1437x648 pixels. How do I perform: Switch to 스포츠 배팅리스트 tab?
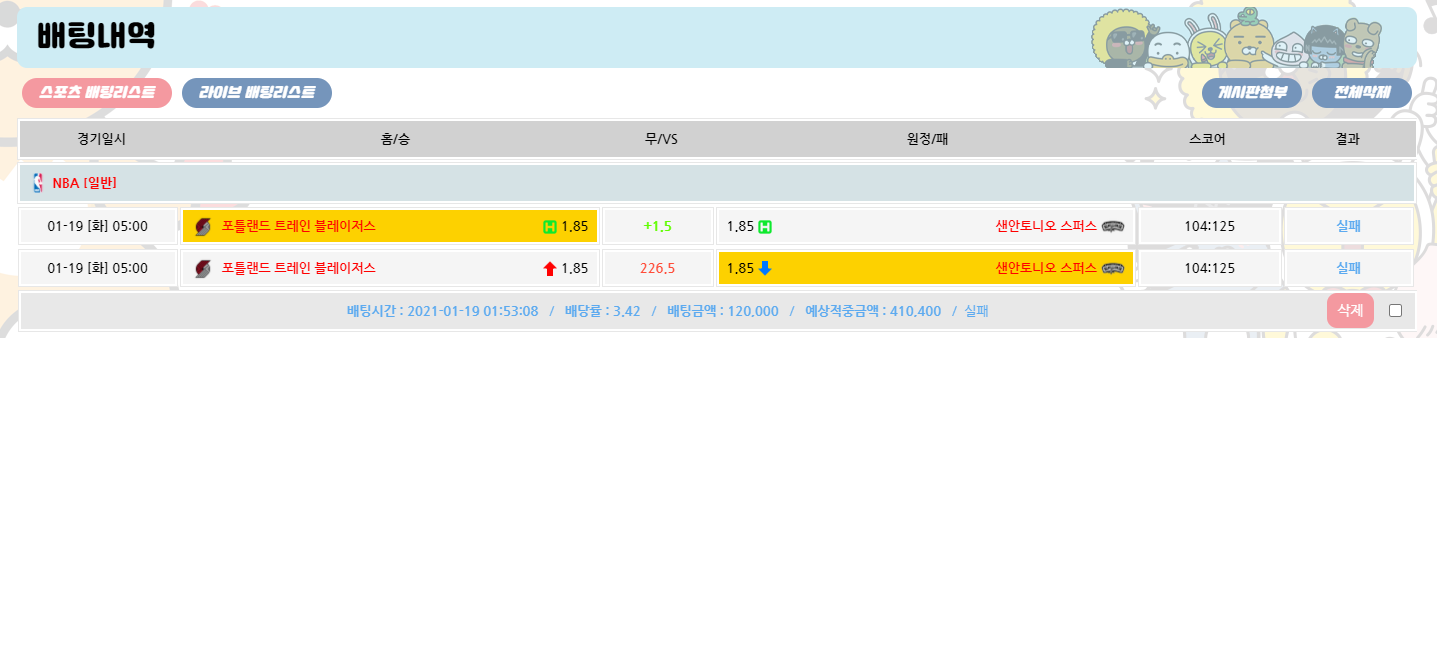tap(97, 93)
